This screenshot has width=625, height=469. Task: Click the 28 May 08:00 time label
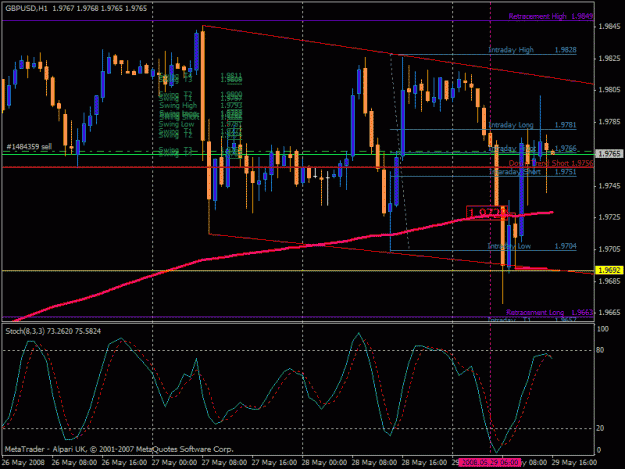click(374, 462)
